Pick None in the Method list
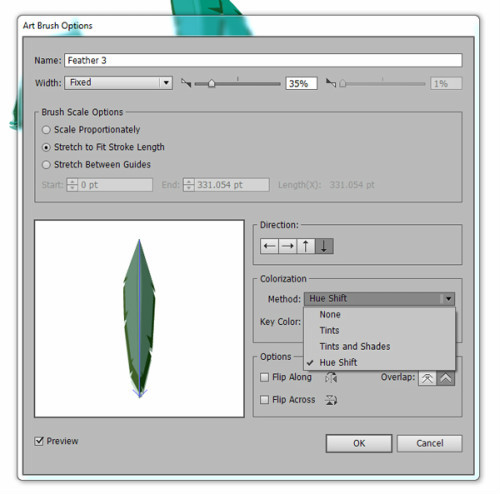This screenshot has height=494, width=500. pos(330,314)
